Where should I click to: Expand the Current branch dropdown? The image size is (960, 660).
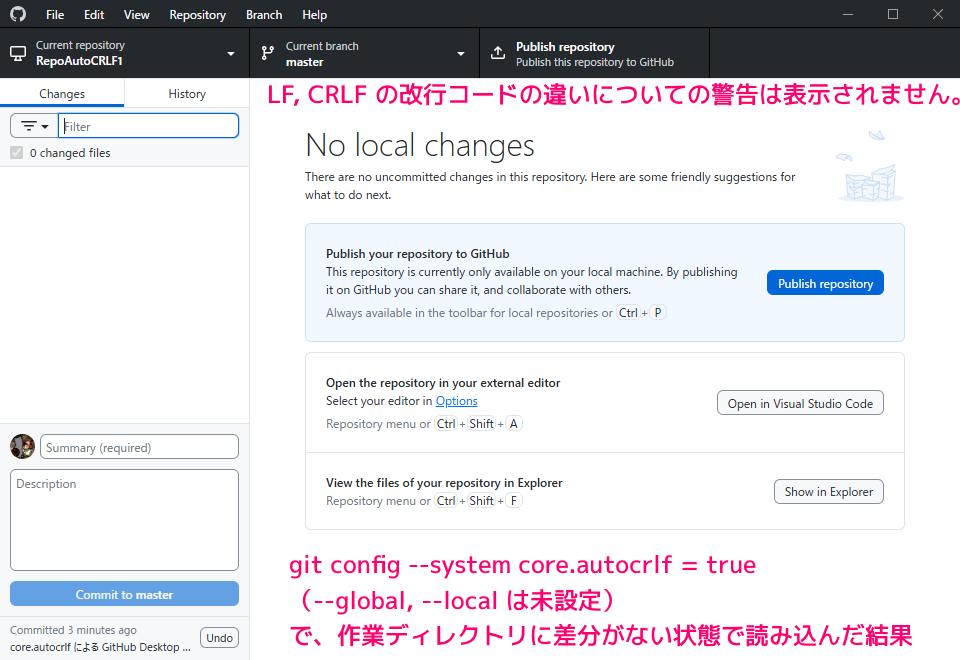[x=461, y=53]
